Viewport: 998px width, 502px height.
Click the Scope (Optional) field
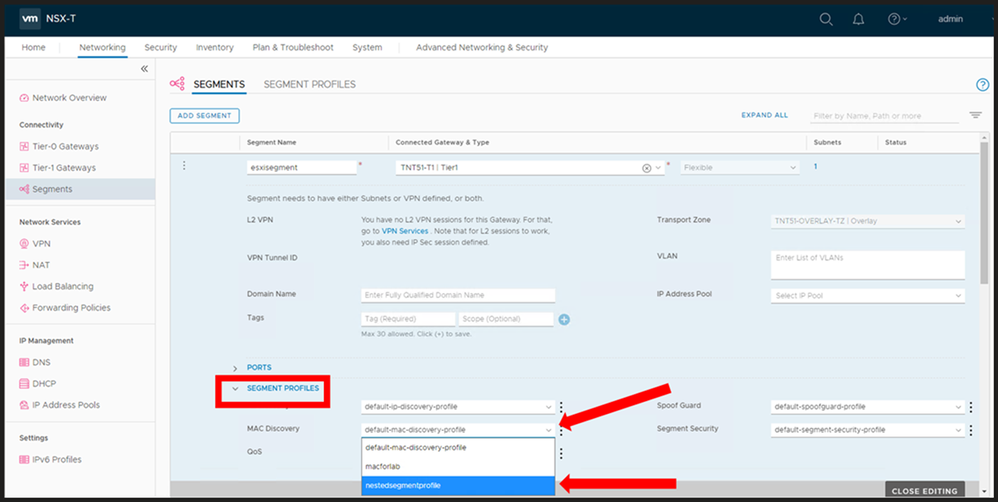click(x=506, y=319)
